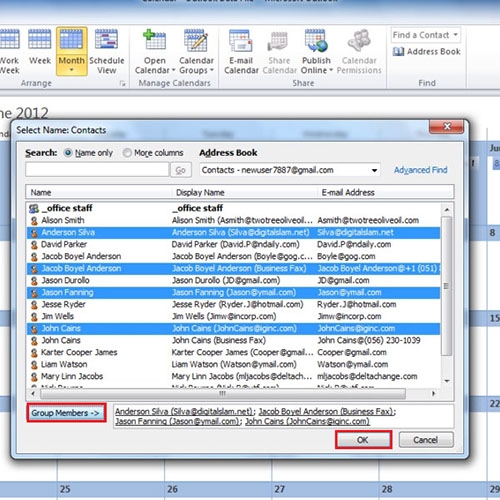Image resolution: width=500 pixels, height=500 pixels.
Task: Select John Cains Business Fax row
Action: [x=233, y=341]
